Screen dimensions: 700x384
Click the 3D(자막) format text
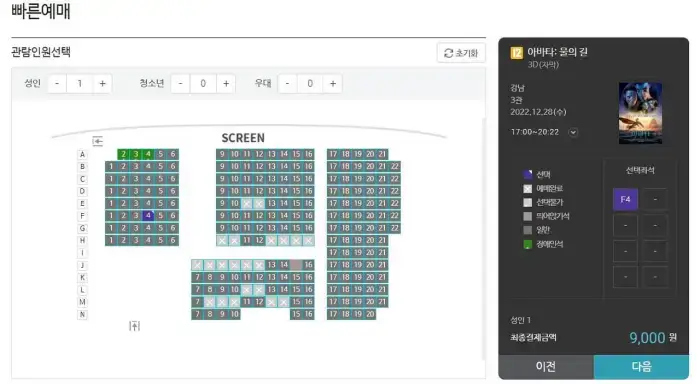543,65
